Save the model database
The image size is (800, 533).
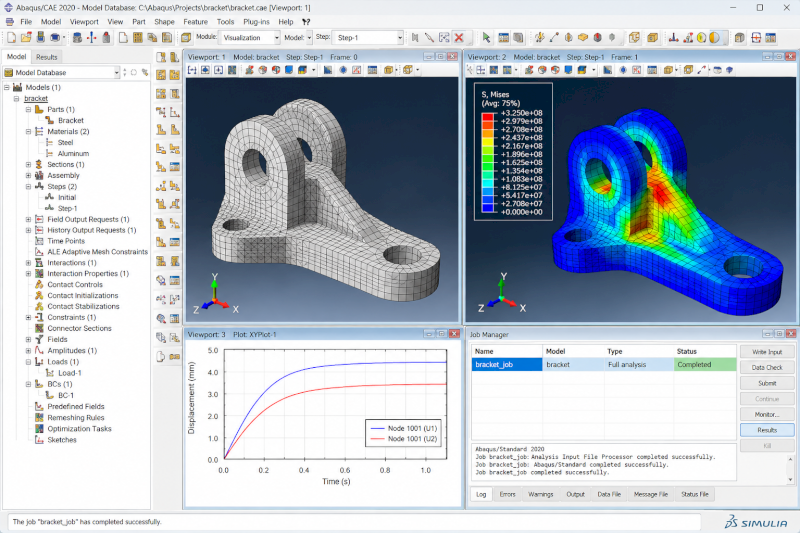click(40, 37)
